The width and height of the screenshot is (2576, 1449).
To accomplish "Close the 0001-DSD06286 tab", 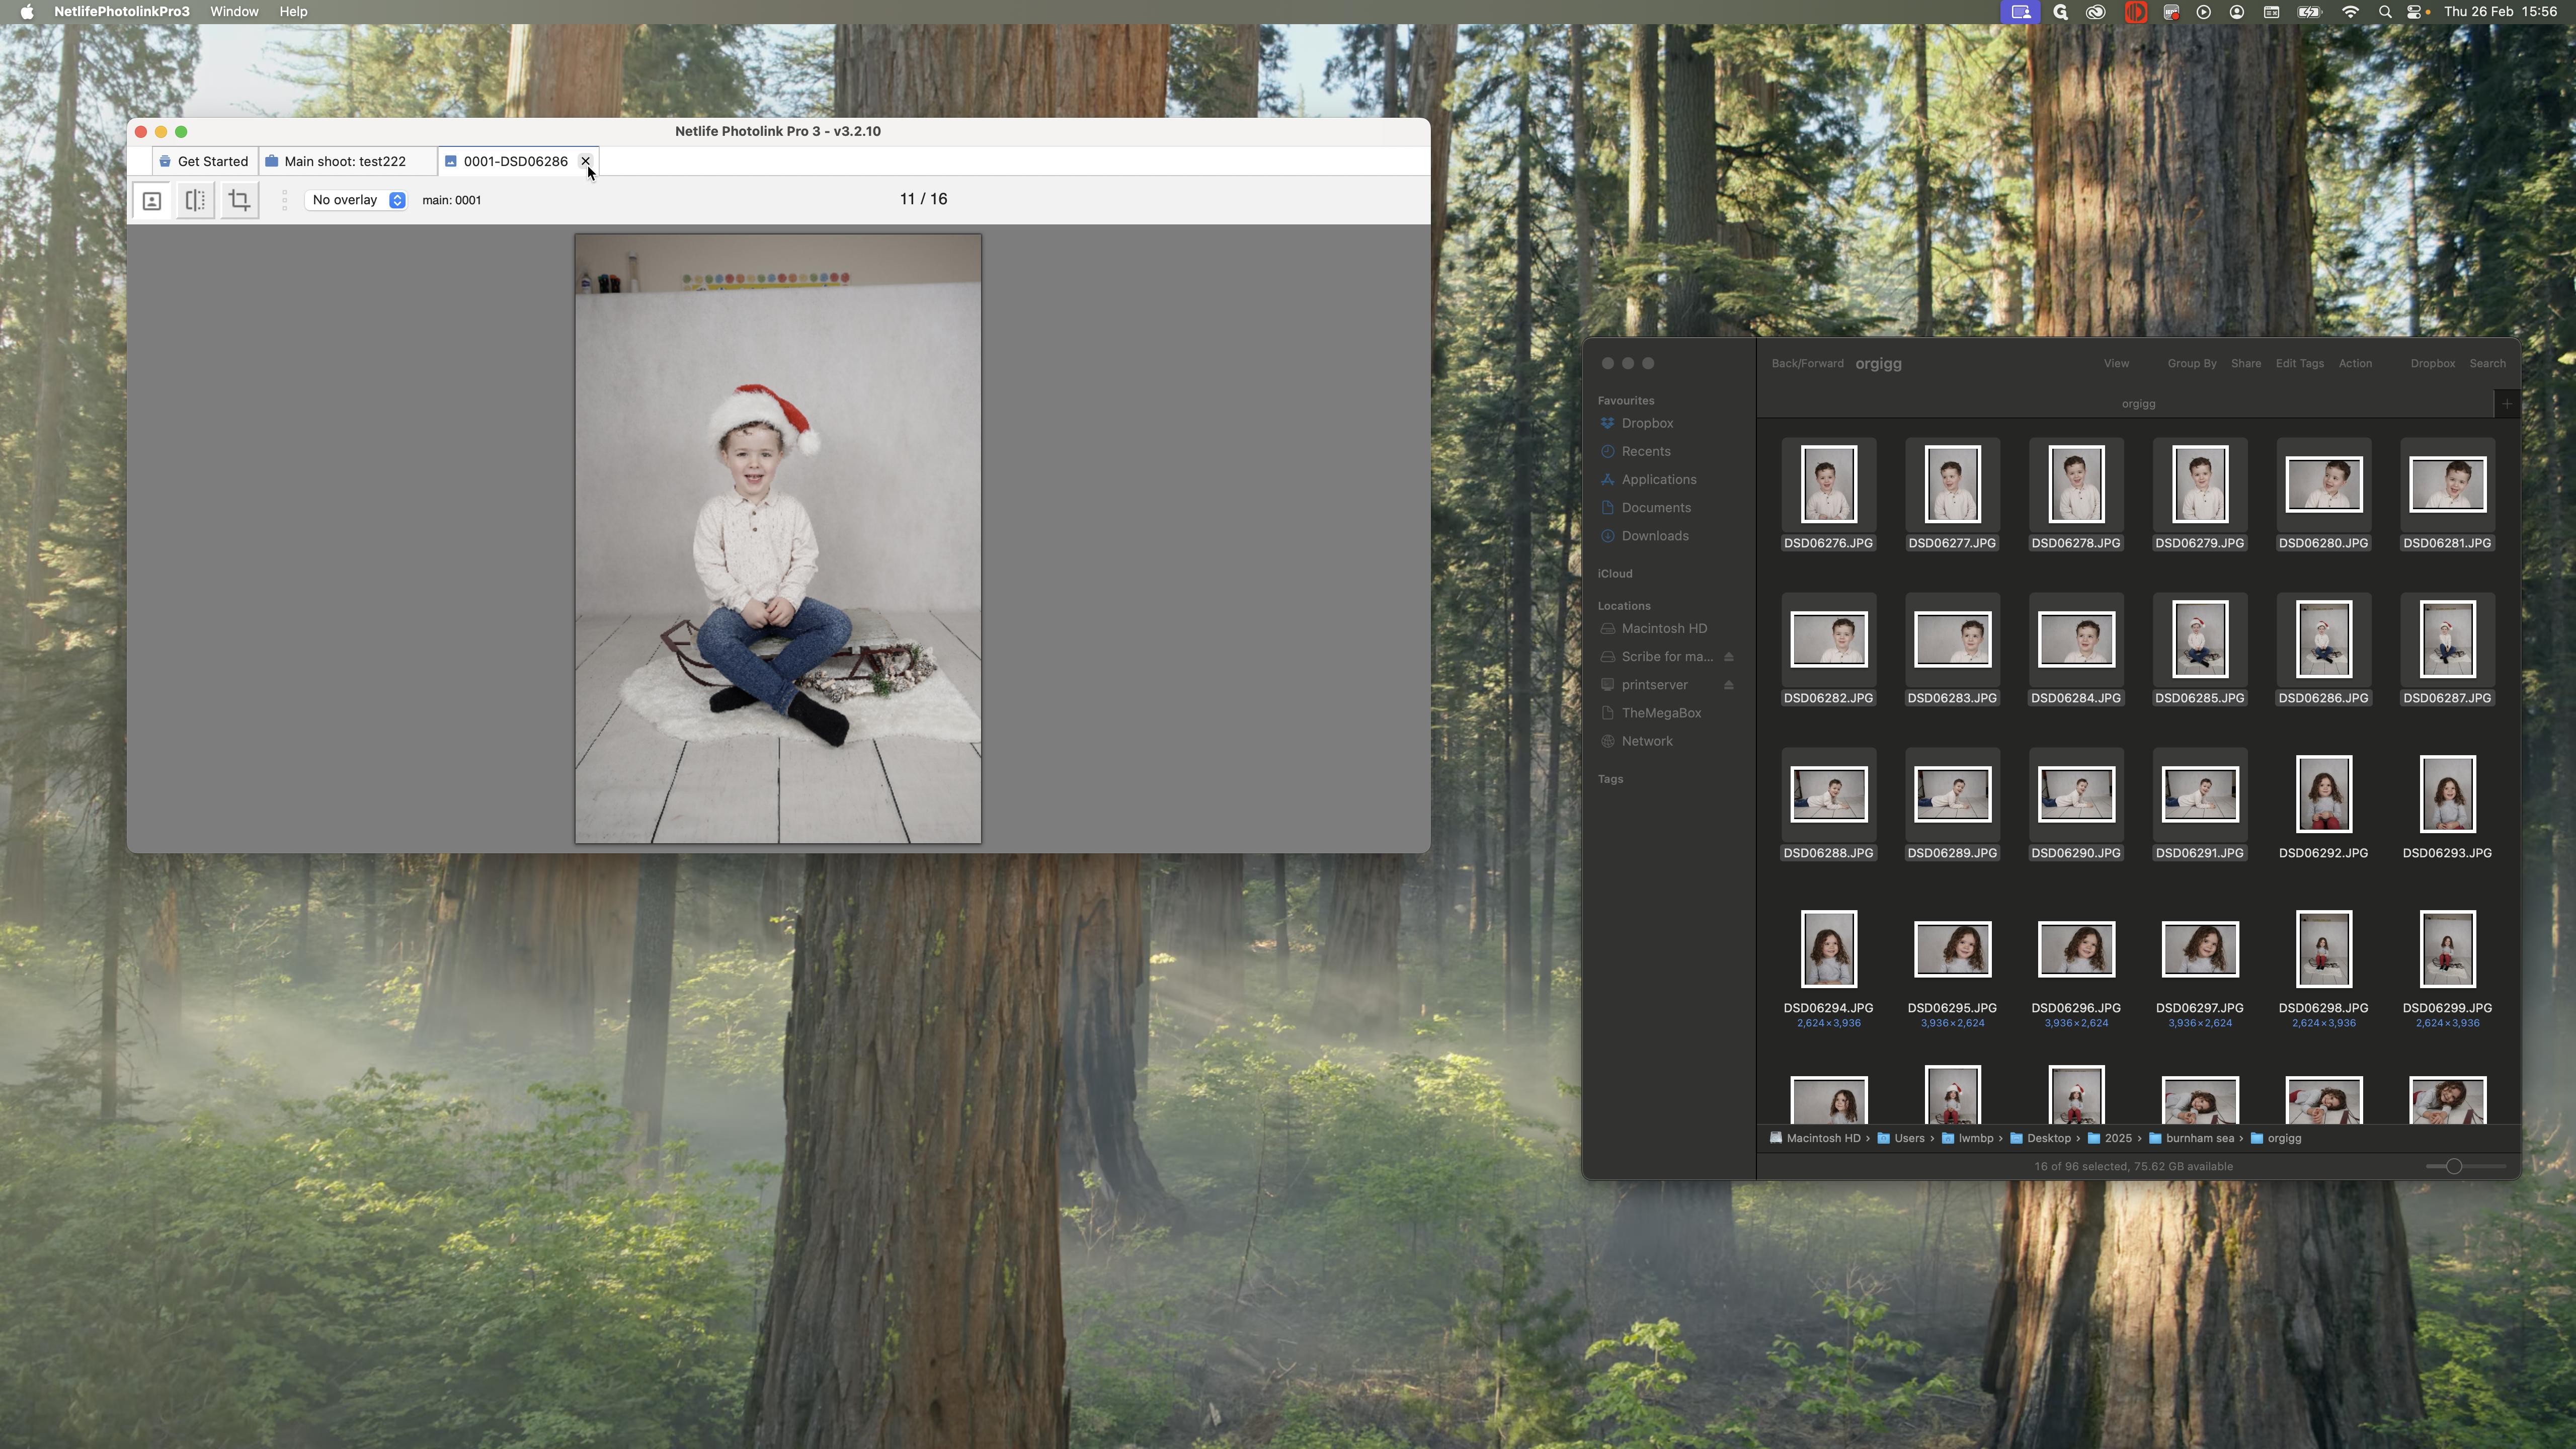I will click(x=586, y=161).
